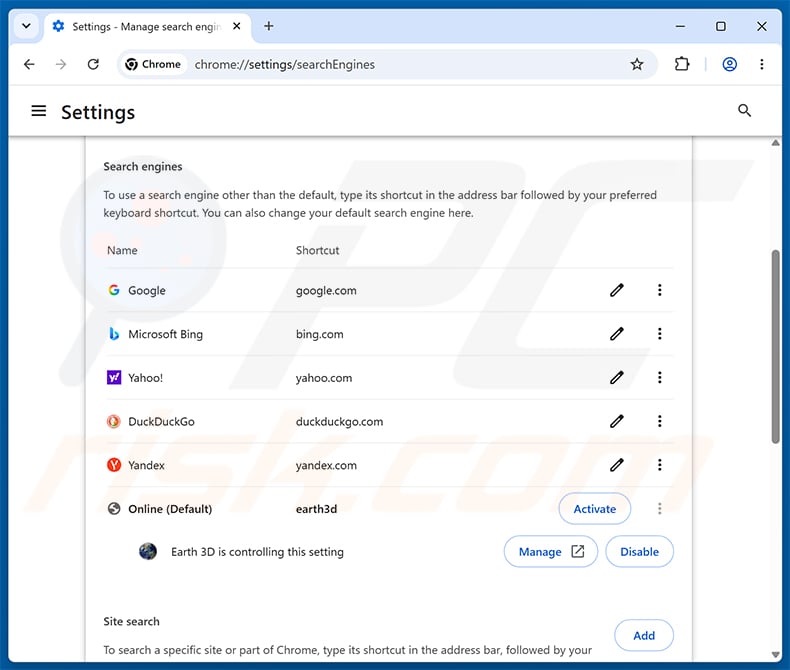Edit the Microsoft Bing entry
The height and width of the screenshot is (670, 790).
617,334
